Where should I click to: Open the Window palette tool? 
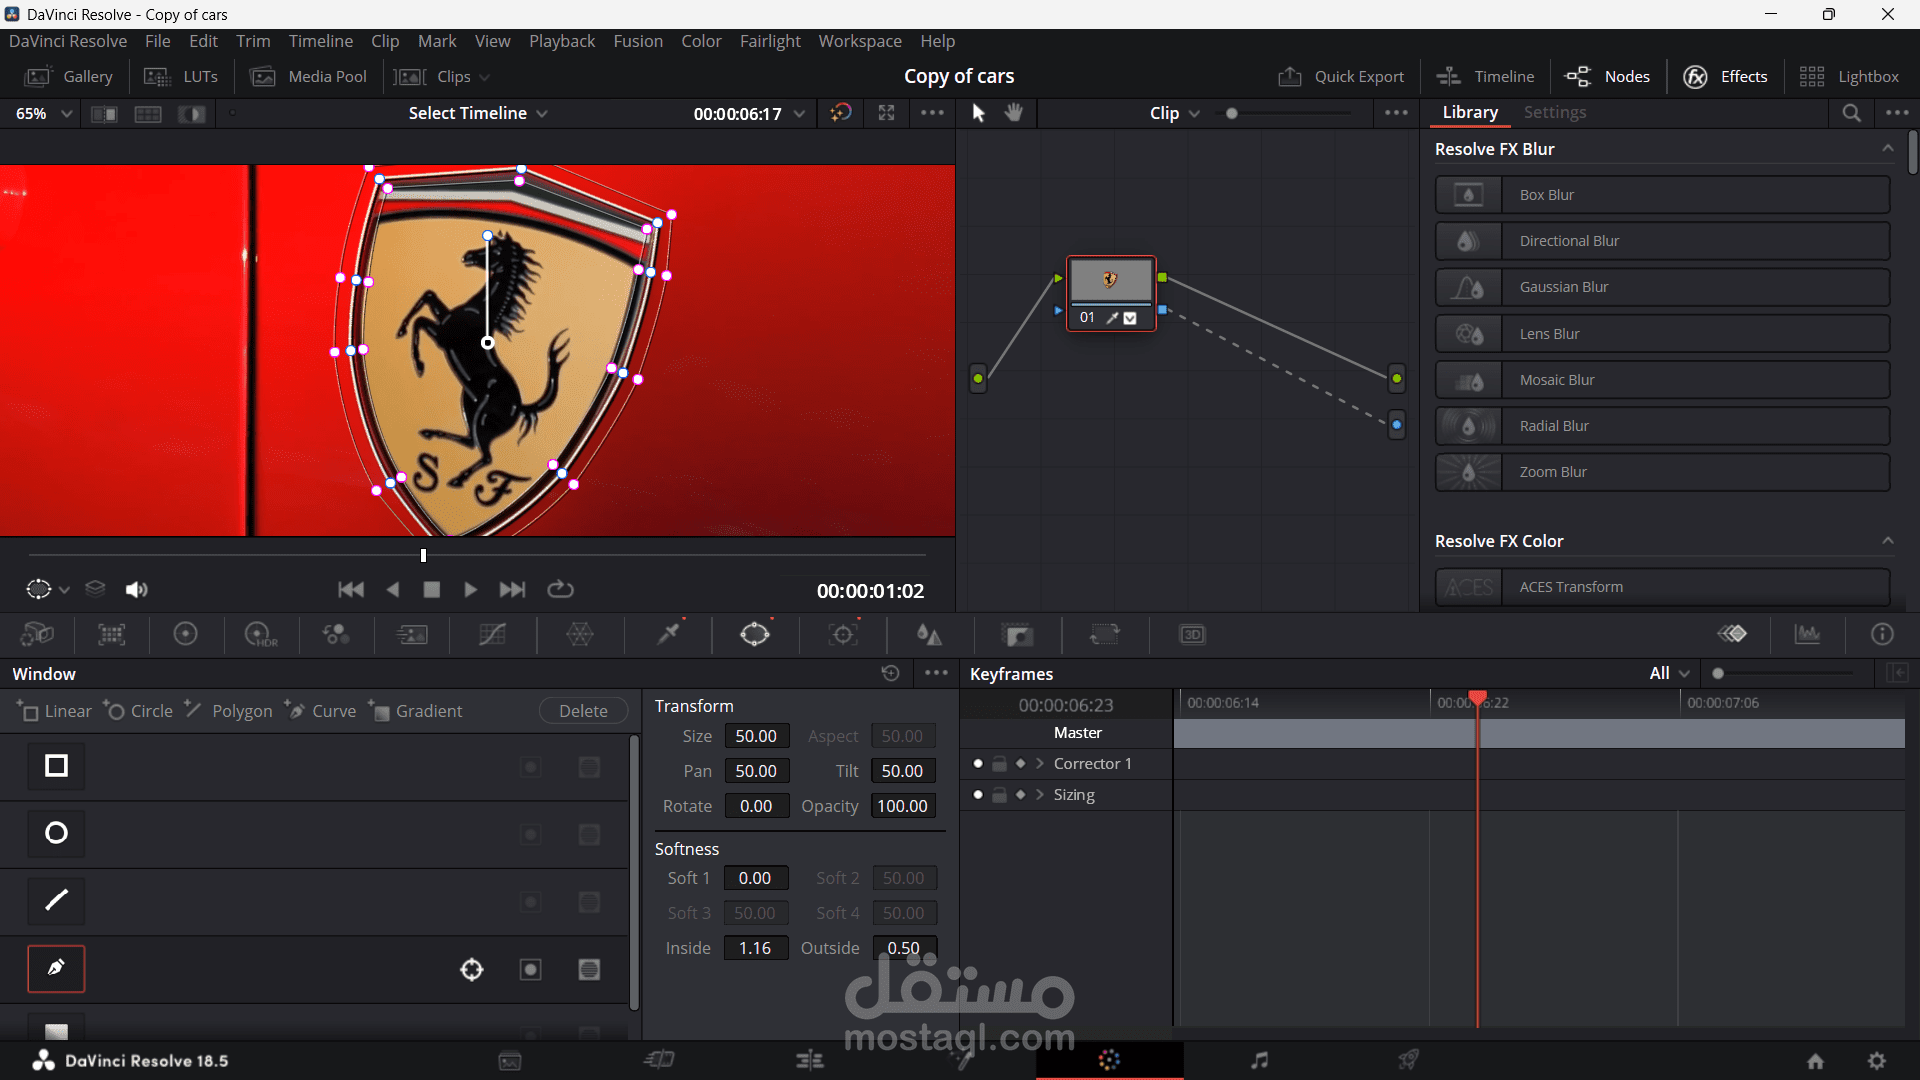pos(755,634)
